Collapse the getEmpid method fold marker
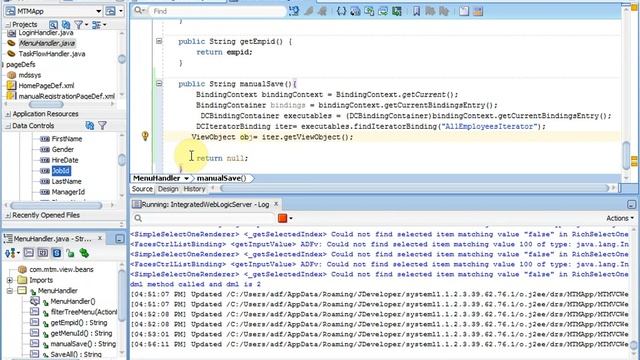This screenshot has width=640, height=360. 159,41
